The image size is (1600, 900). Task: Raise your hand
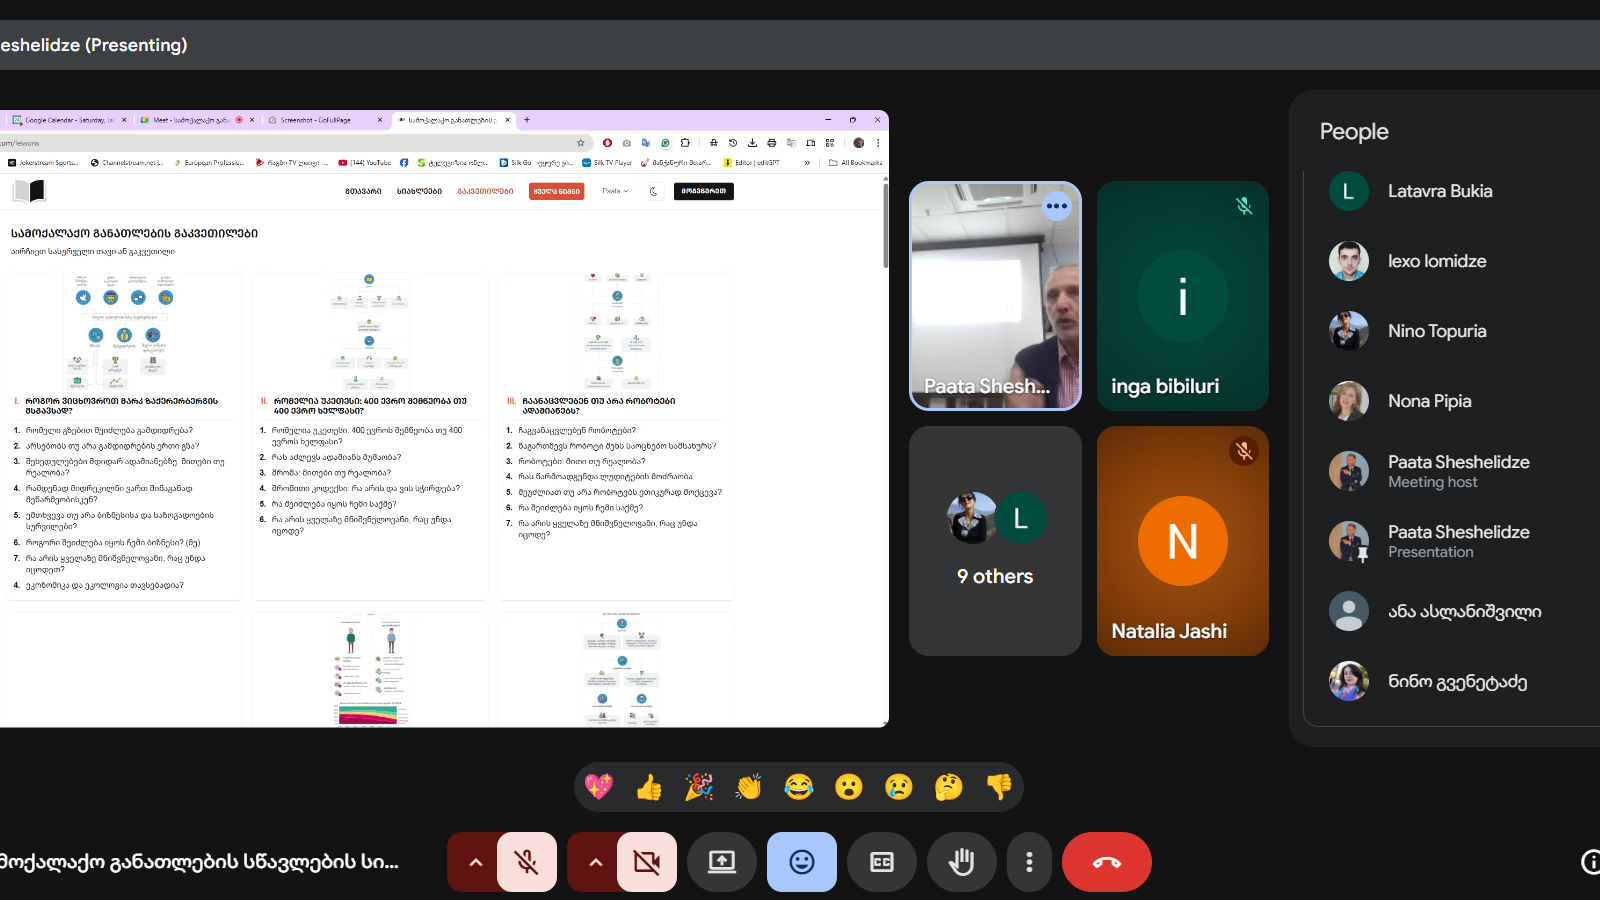962,862
